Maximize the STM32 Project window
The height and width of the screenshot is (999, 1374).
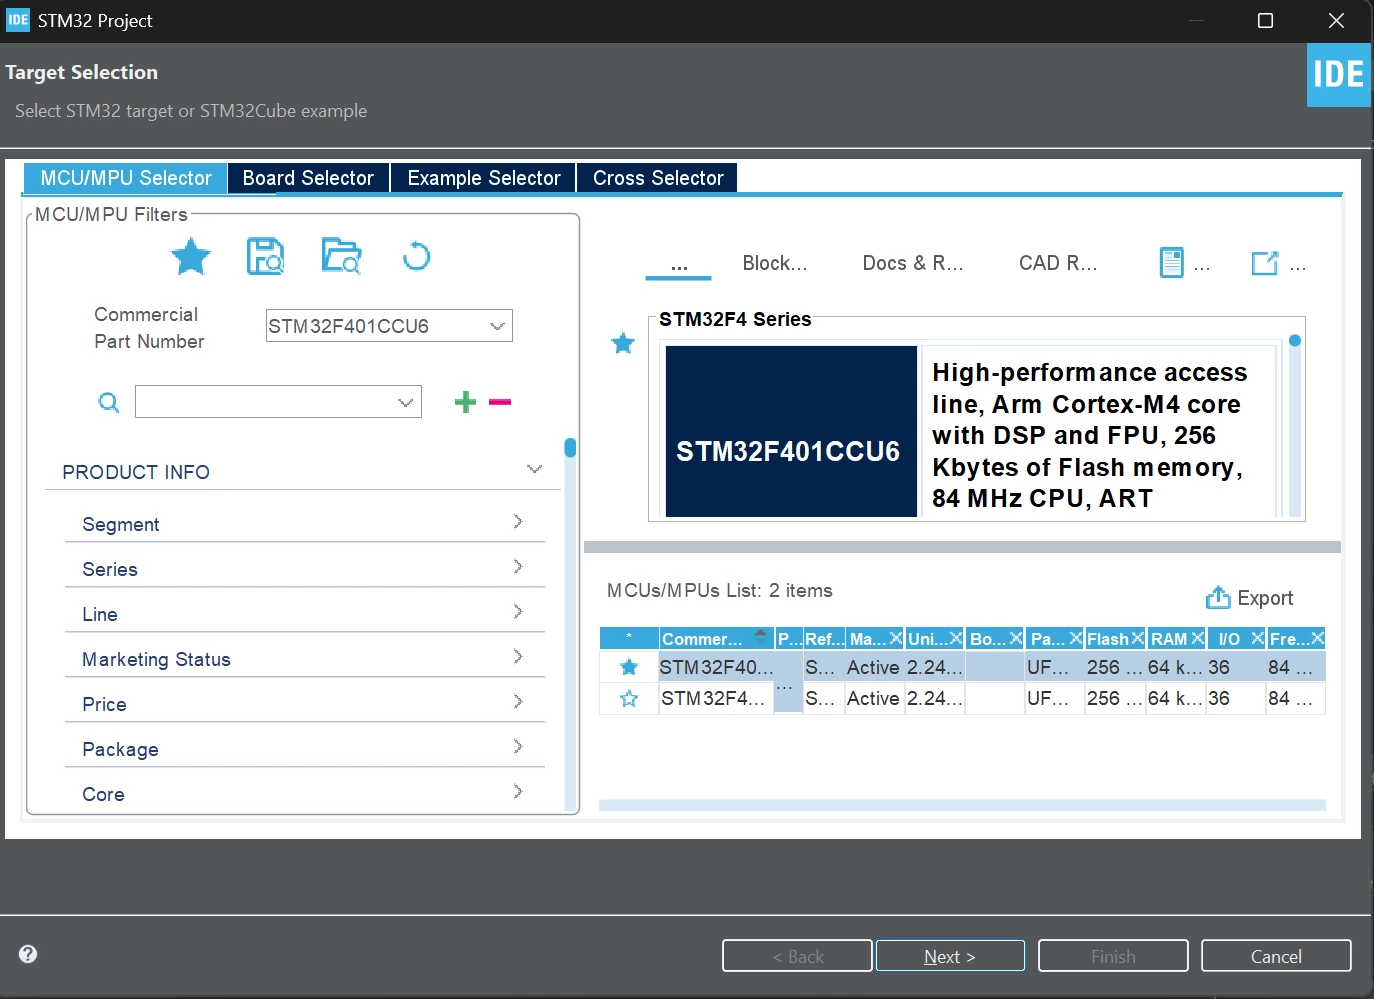[1265, 21]
